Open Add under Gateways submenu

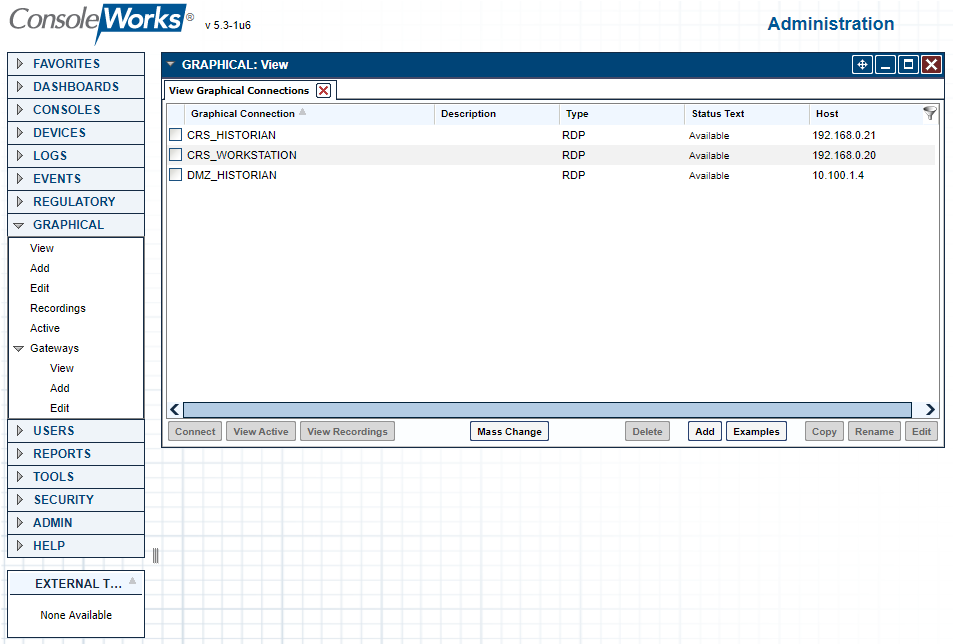pyautogui.click(x=60, y=388)
